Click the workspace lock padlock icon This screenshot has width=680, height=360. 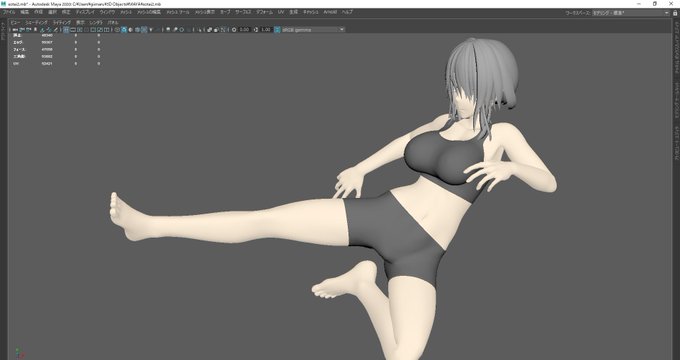click(x=675, y=13)
